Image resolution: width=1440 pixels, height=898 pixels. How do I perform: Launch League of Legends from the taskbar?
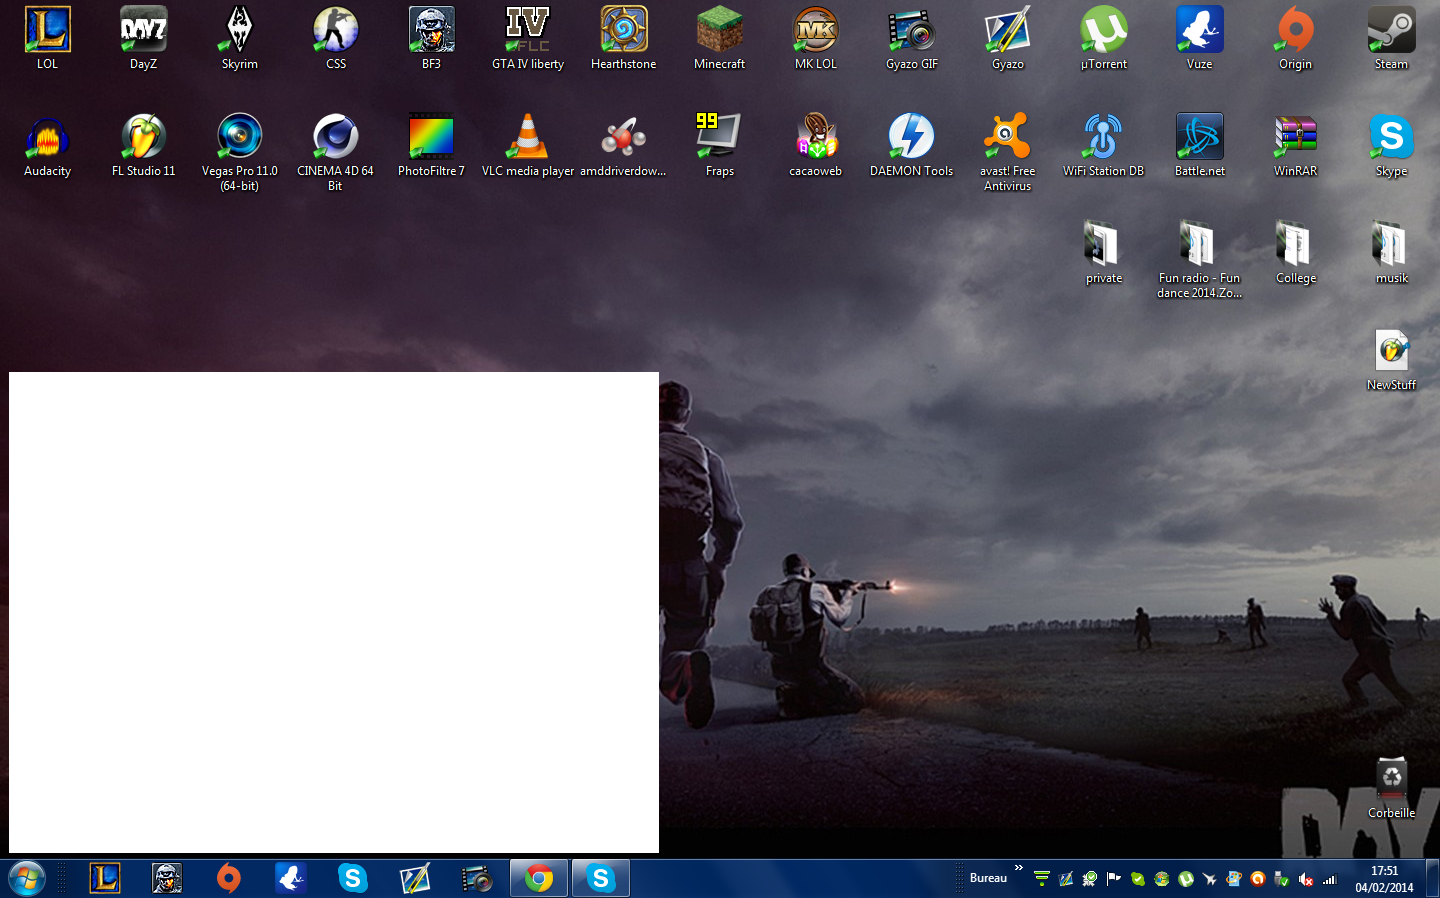(105, 879)
